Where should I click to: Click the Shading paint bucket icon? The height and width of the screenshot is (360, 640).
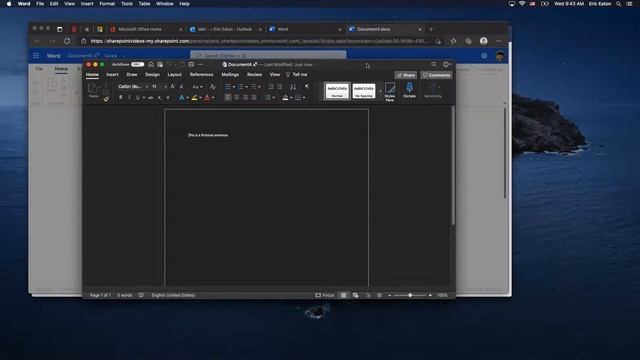point(285,98)
